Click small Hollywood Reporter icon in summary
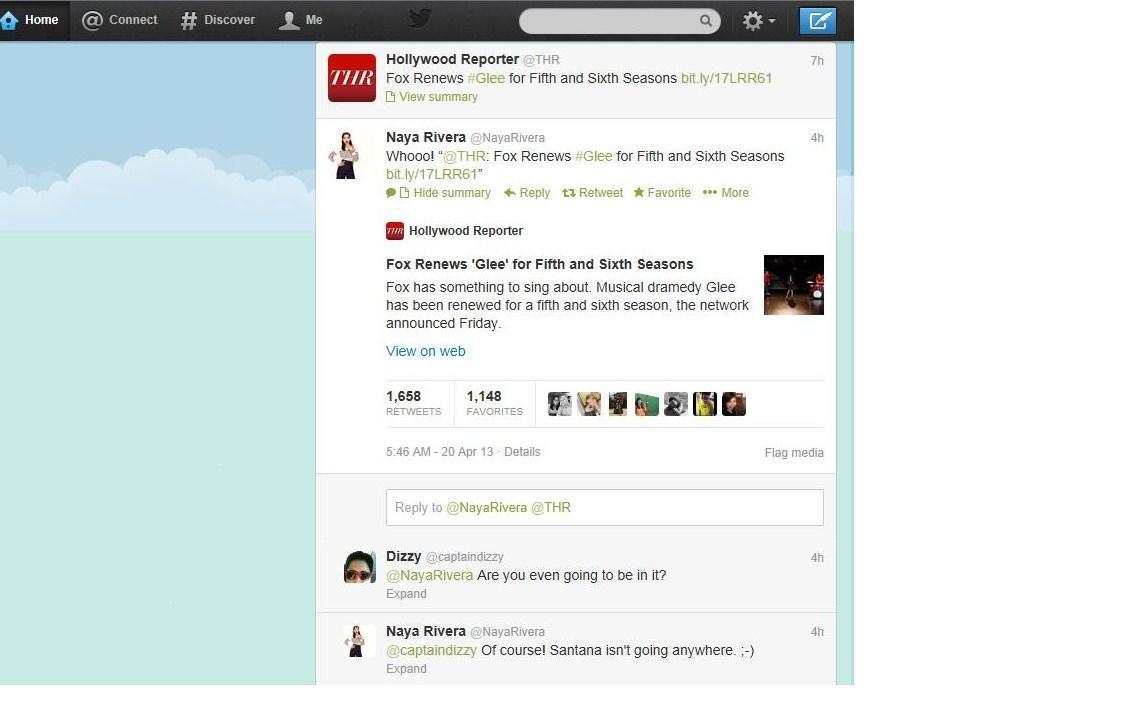The height and width of the screenshot is (707, 1128). pos(394,231)
